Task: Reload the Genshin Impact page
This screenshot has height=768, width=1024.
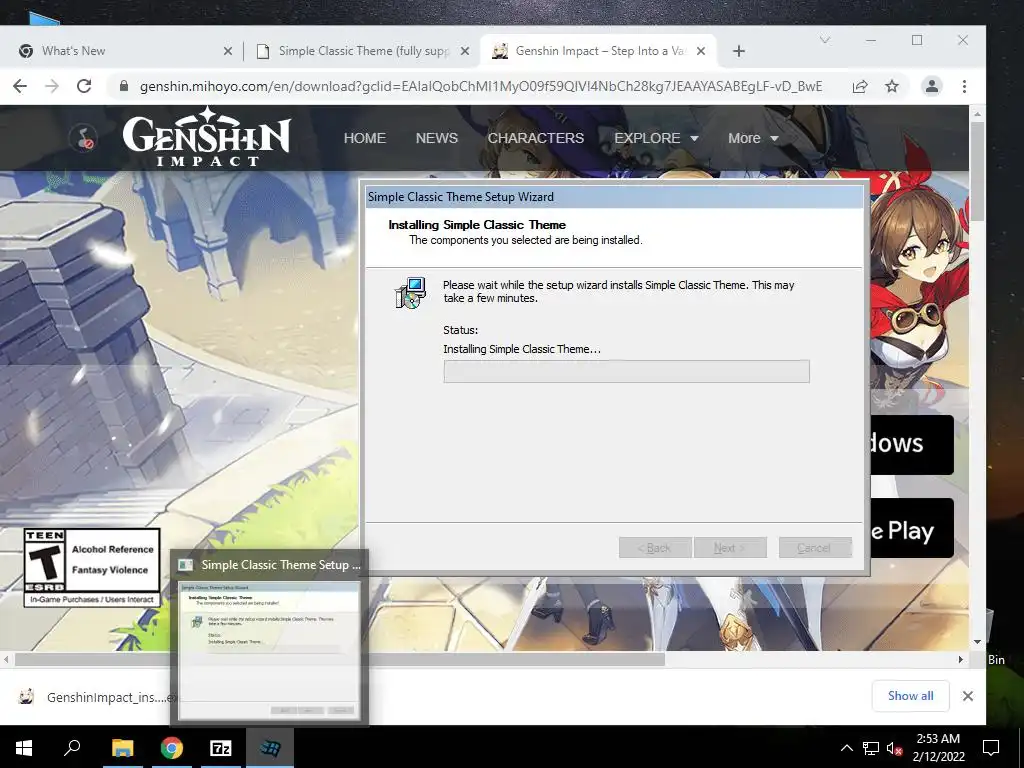Action: pos(84,86)
